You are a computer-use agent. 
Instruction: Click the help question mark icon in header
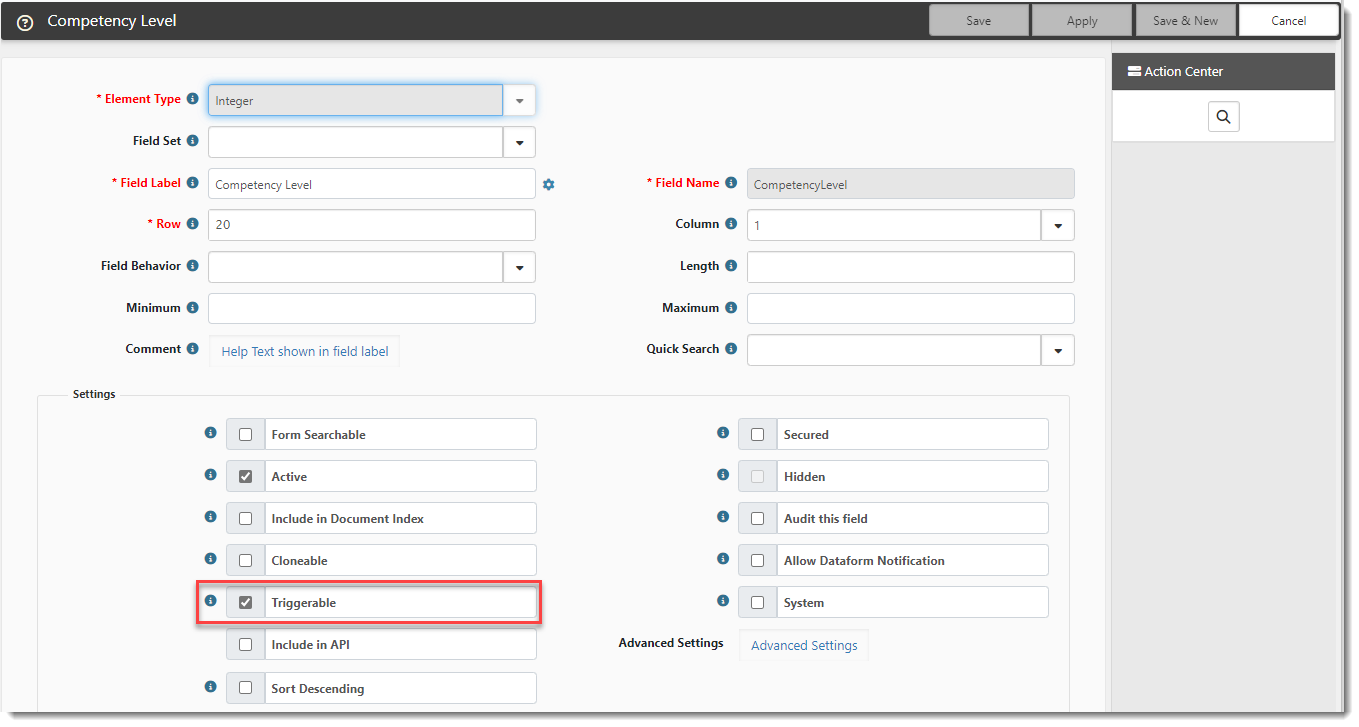click(26, 22)
